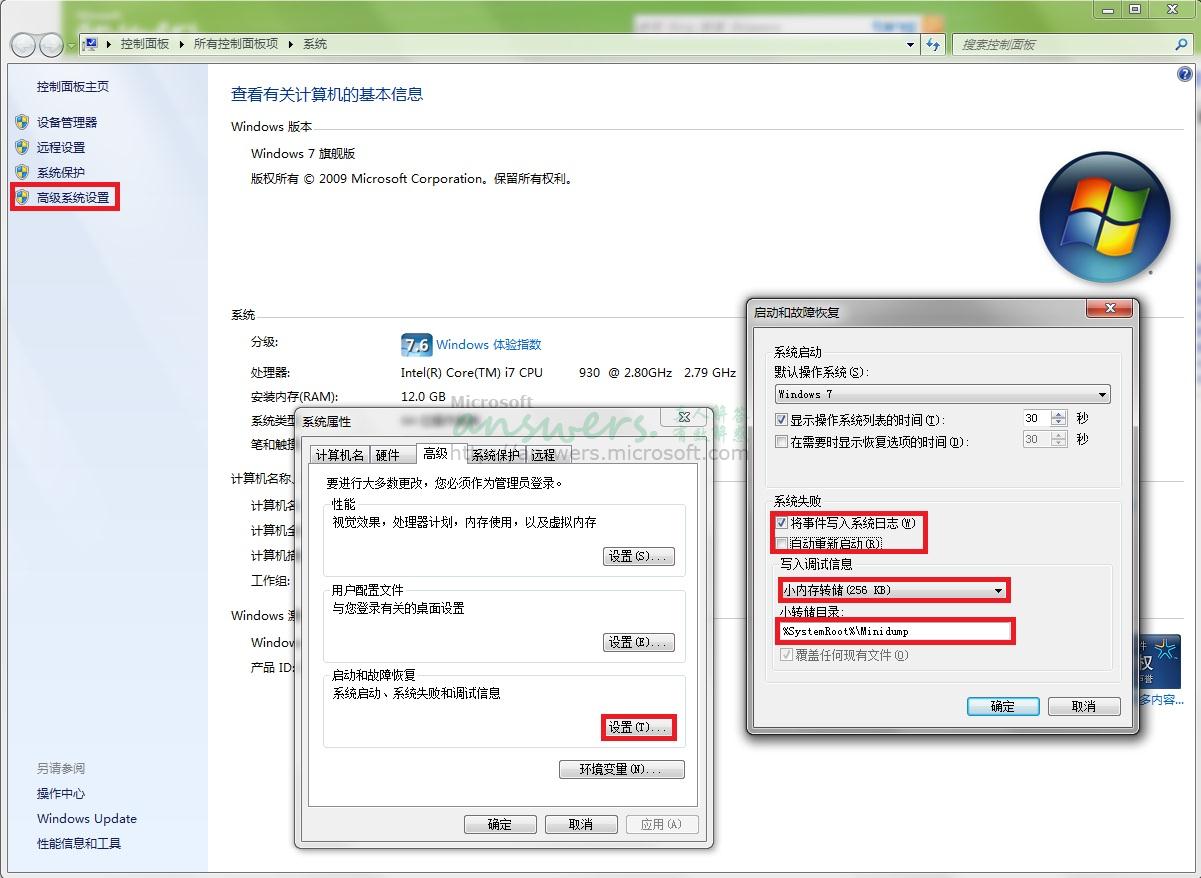Click OS list time spinner arrows
This screenshot has height=878, width=1201.
click(x=1058, y=419)
